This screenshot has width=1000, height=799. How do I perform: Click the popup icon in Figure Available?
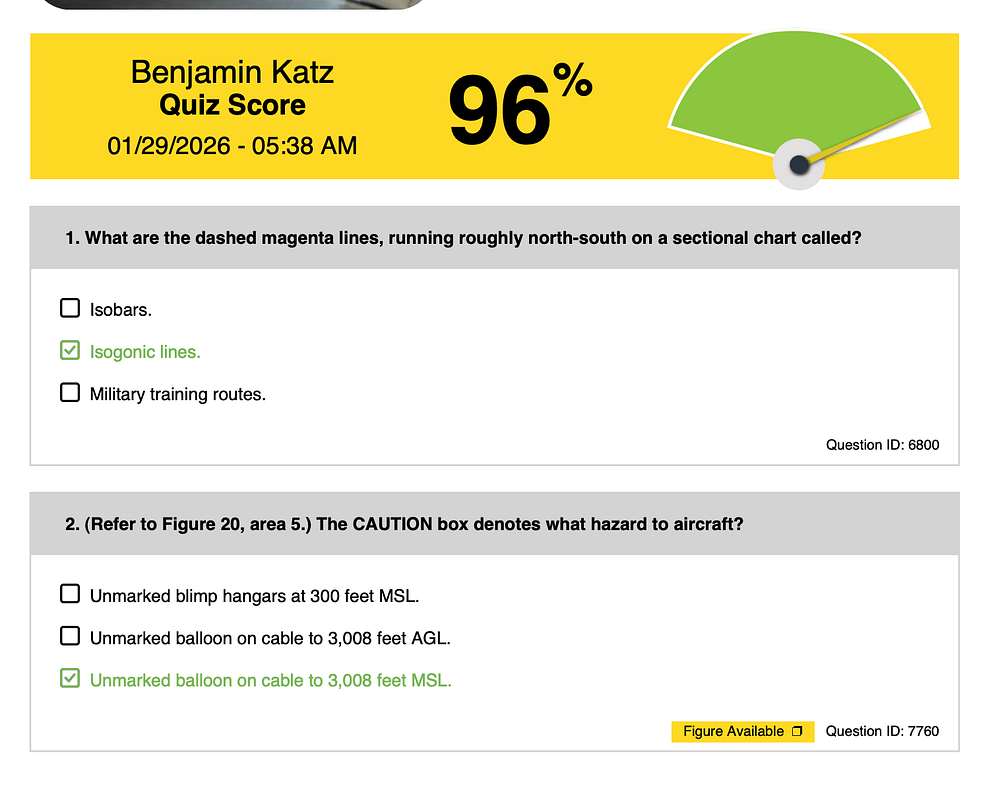pos(797,731)
